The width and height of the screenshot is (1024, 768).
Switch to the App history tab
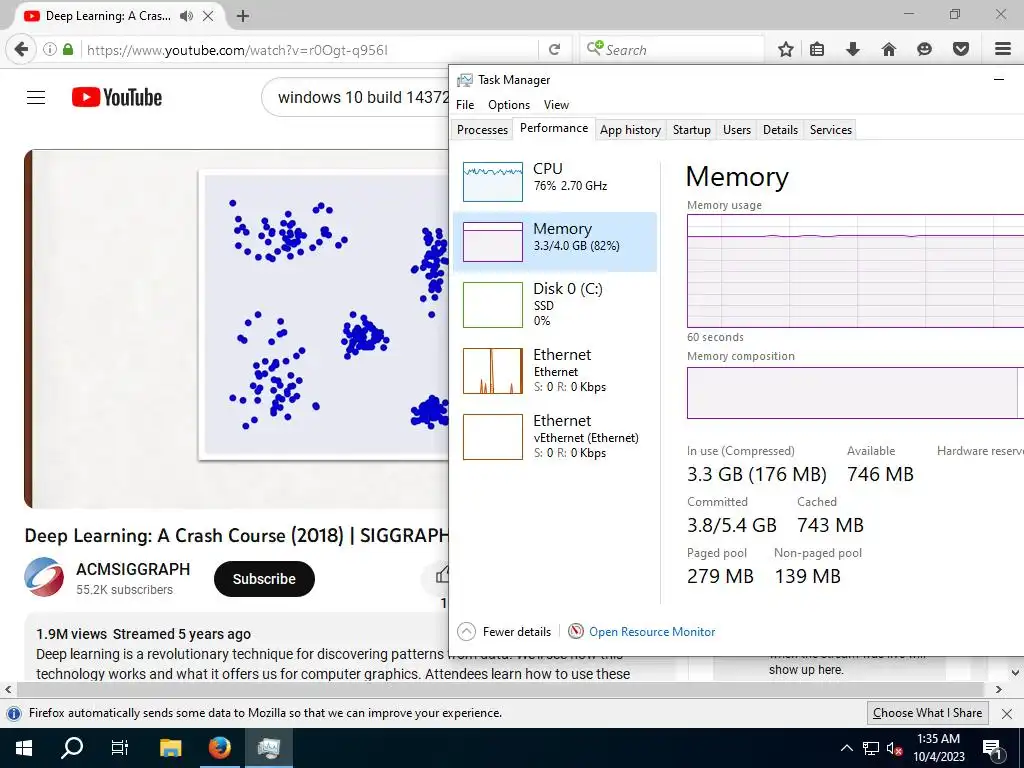pyautogui.click(x=630, y=129)
